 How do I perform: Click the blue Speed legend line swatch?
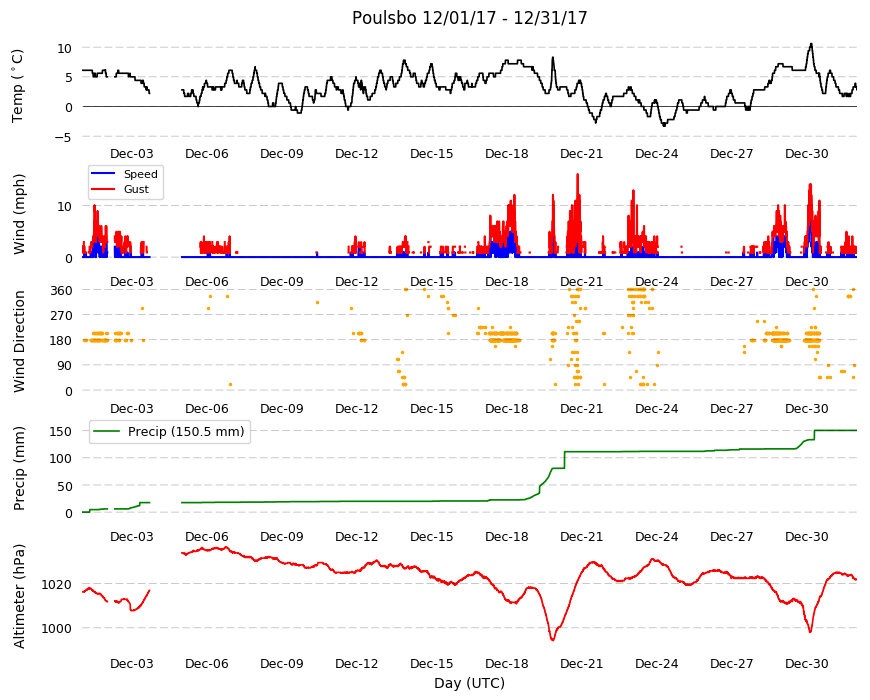pyautogui.click(x=103, y=174)
